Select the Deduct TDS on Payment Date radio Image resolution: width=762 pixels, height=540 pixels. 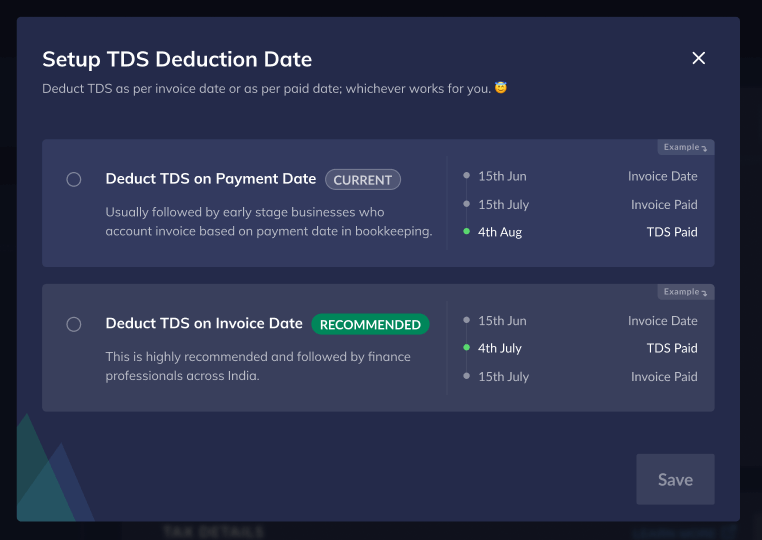[74, 180]
